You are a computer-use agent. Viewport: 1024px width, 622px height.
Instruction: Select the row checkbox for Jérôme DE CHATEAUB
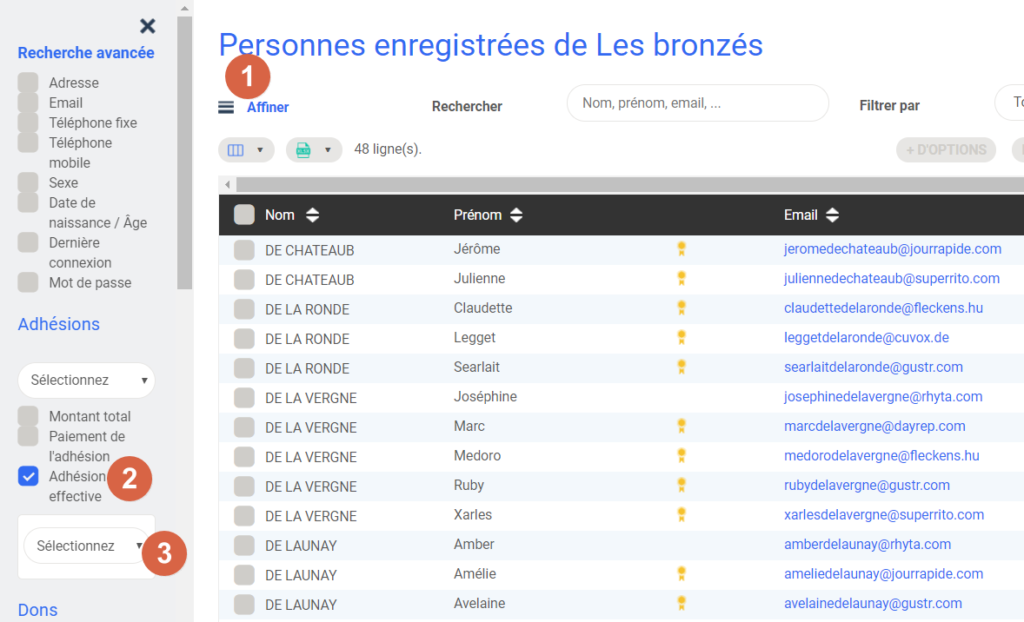tap(244, 250)
